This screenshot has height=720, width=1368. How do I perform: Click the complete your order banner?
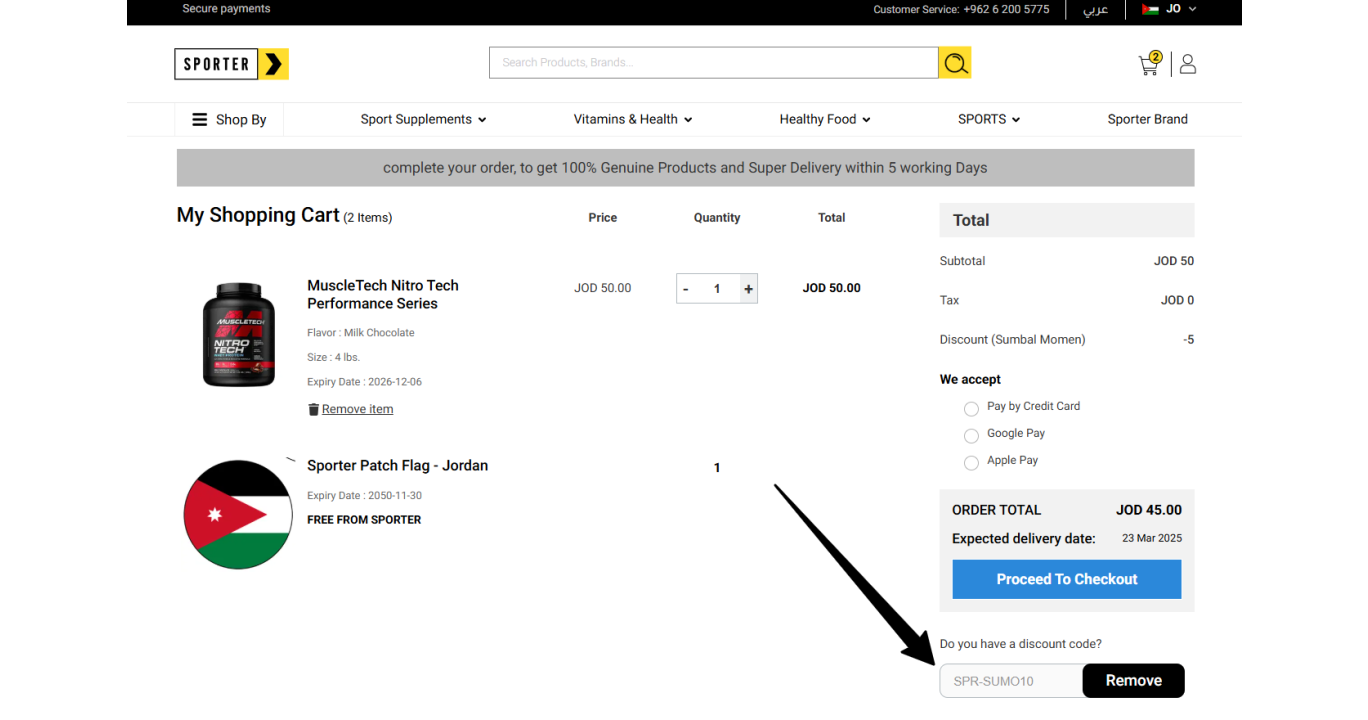(x=685, y=168)
